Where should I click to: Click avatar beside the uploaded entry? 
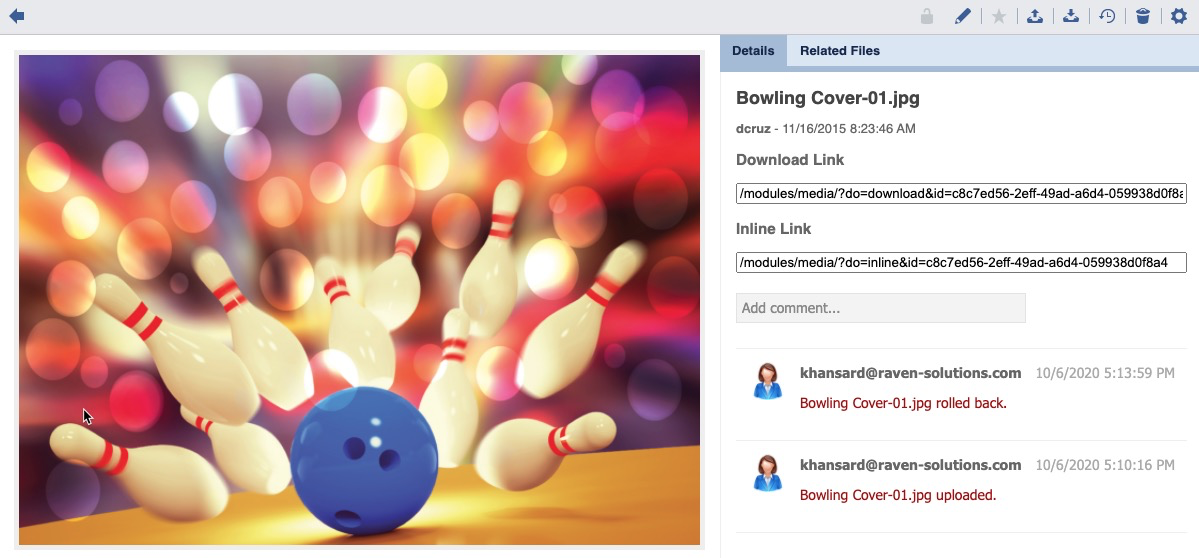(x=768, y=473)
